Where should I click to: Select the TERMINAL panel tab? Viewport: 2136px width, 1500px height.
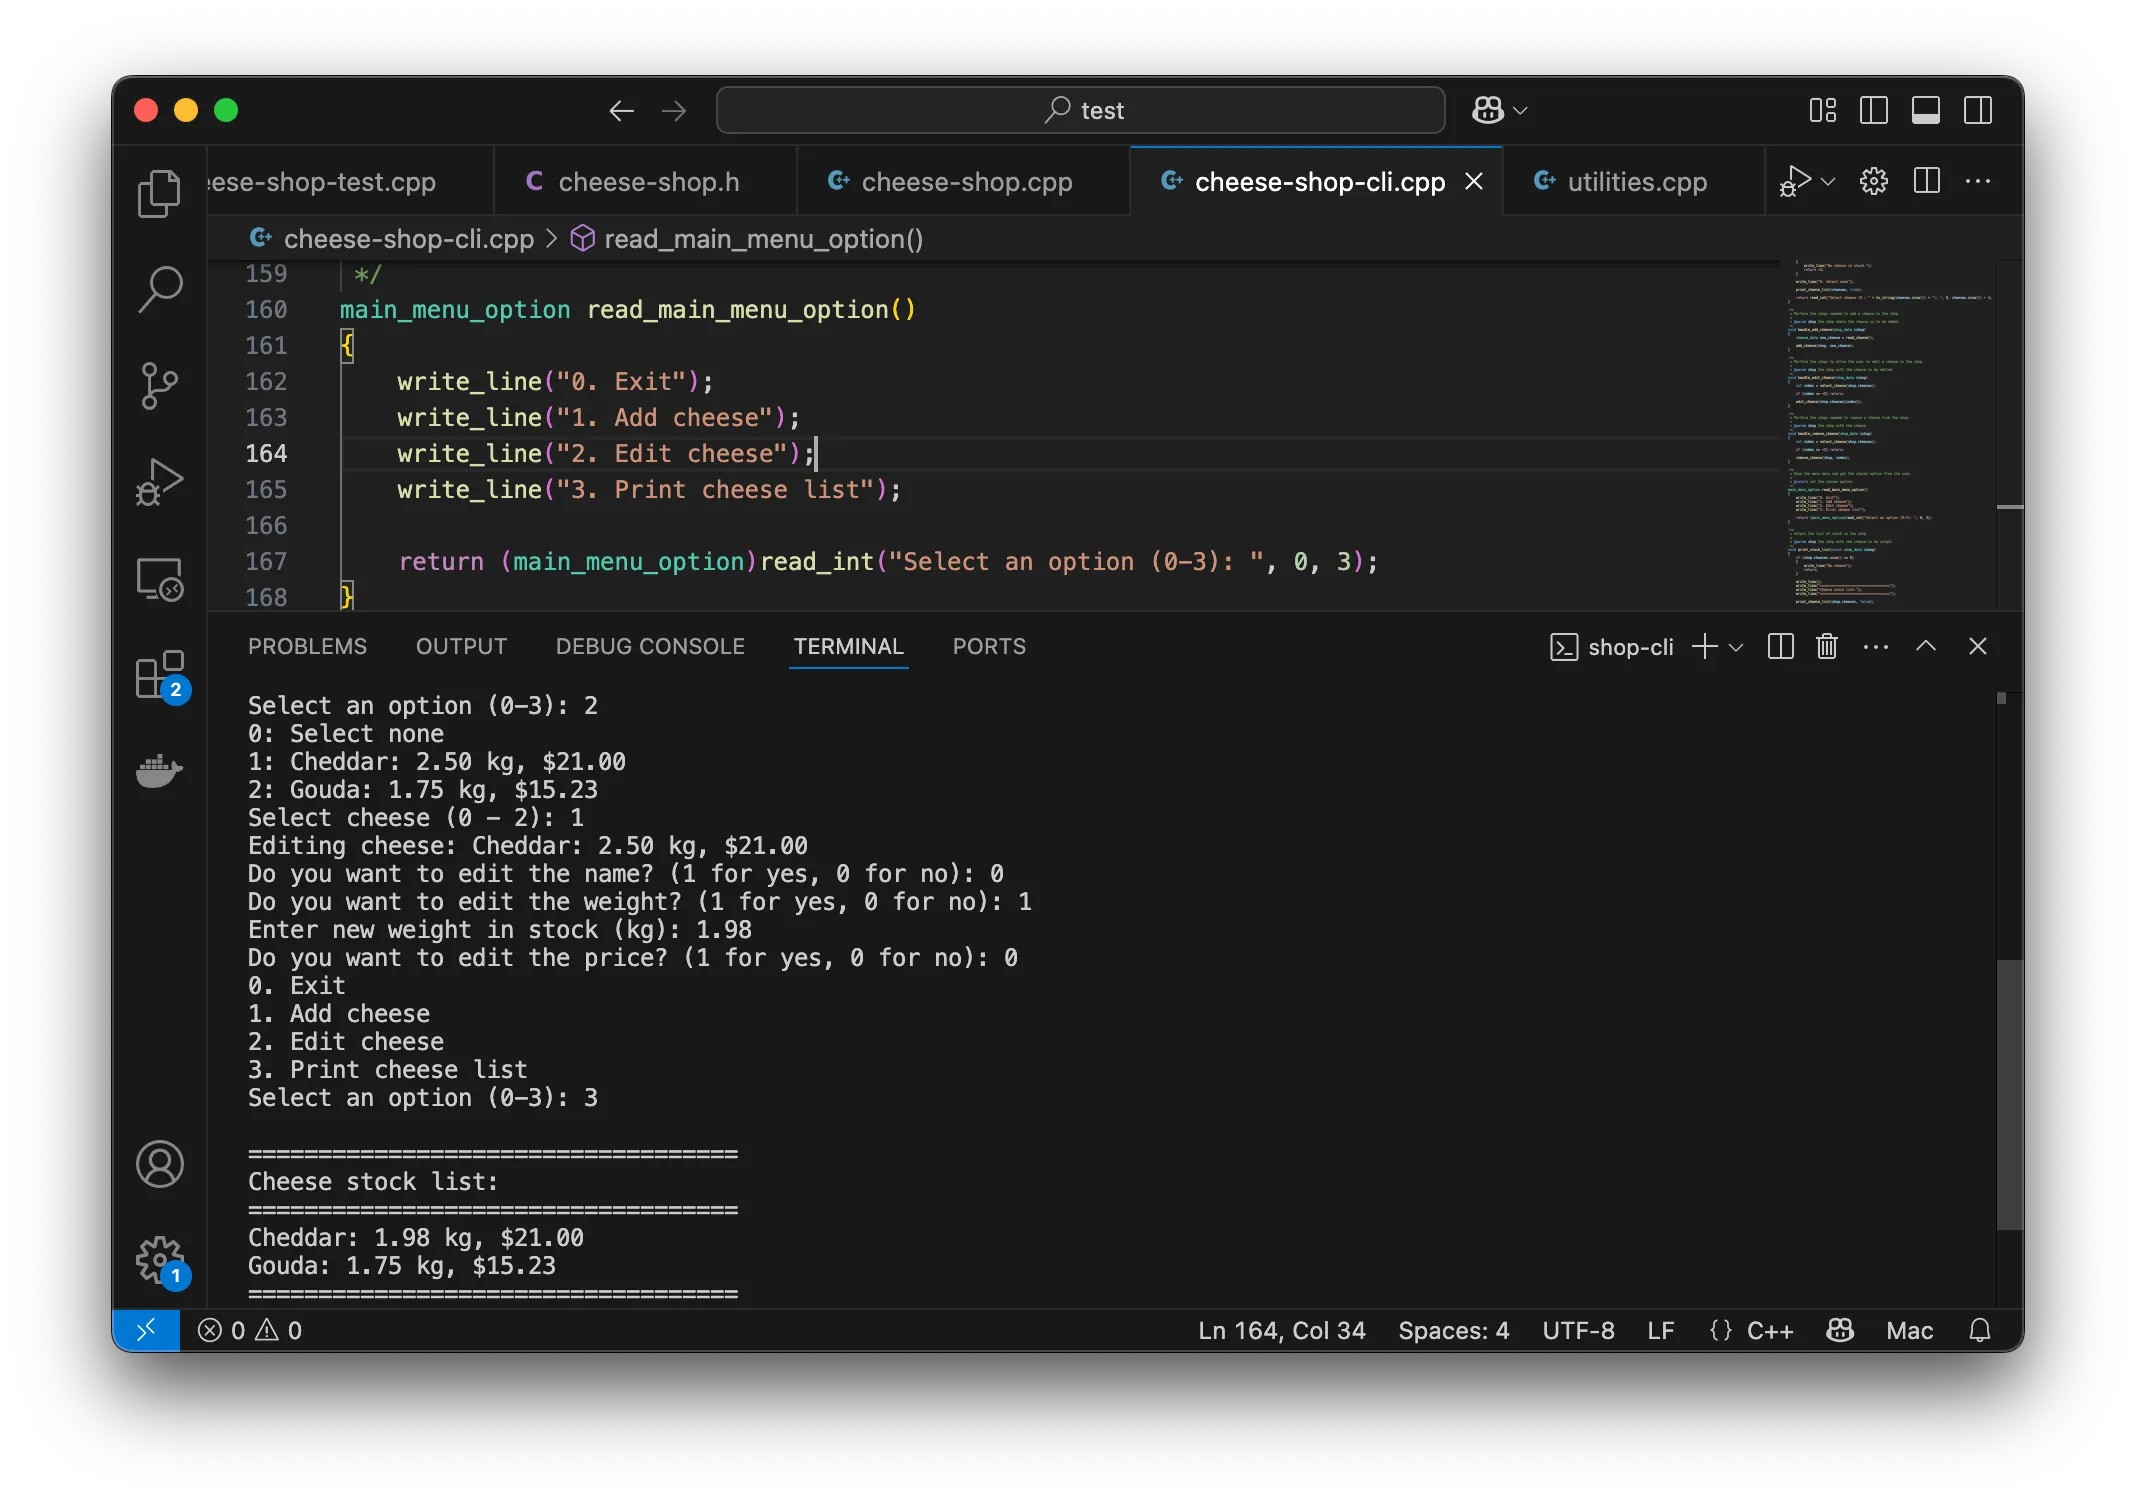click(x=848, y=647)
